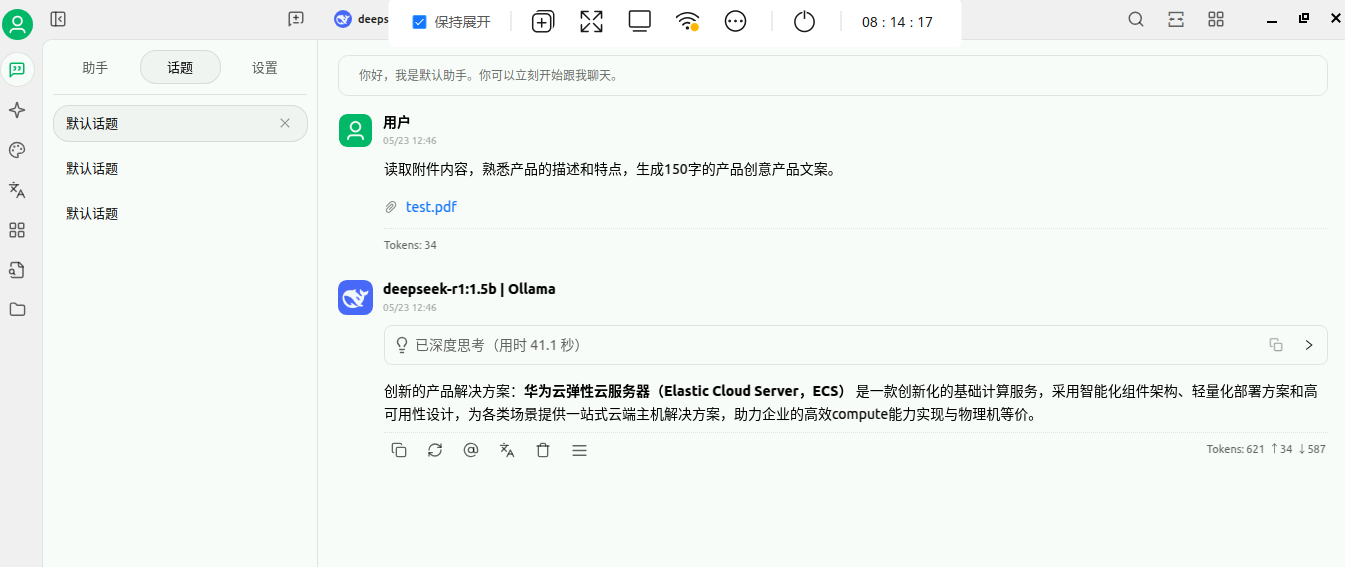
Task: Open the test.pdf attachment link
Action: [431, 207]
